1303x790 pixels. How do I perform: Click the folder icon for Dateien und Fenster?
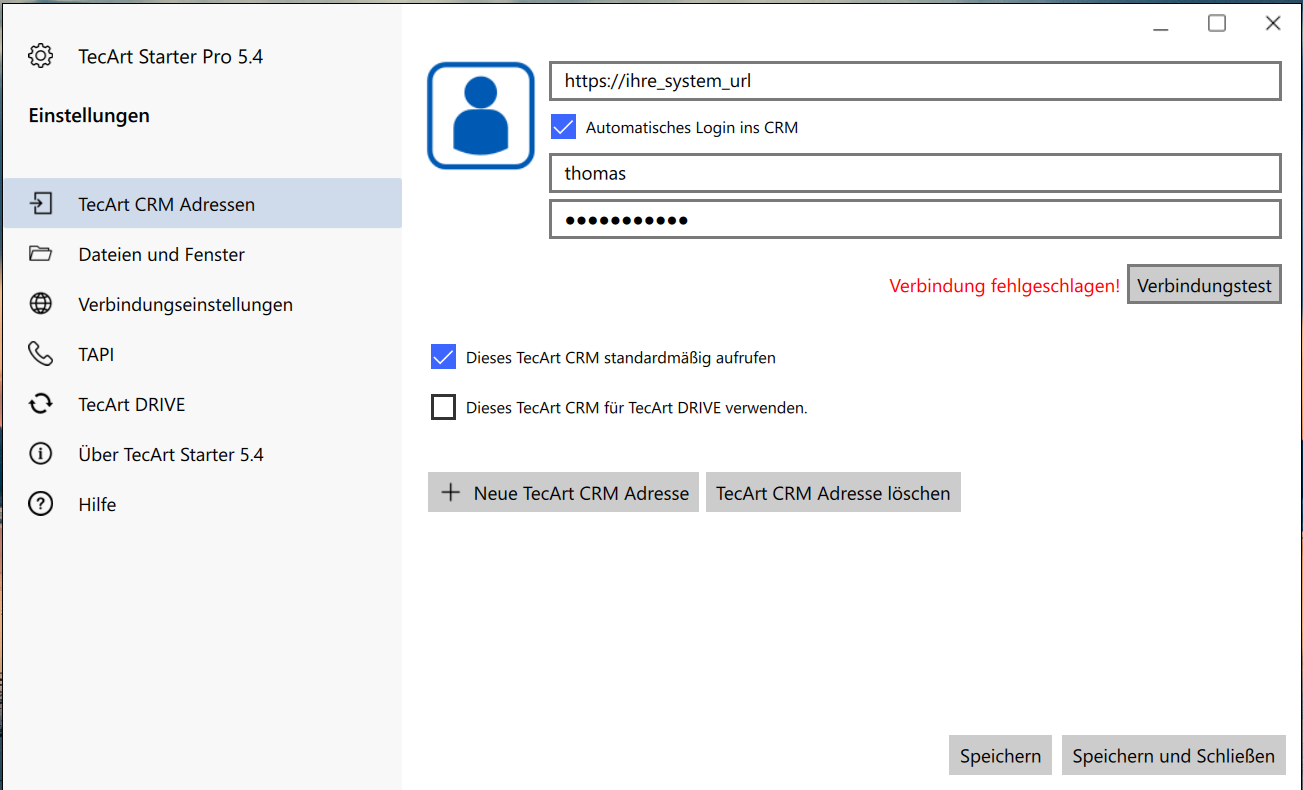(x=40, y=254)
